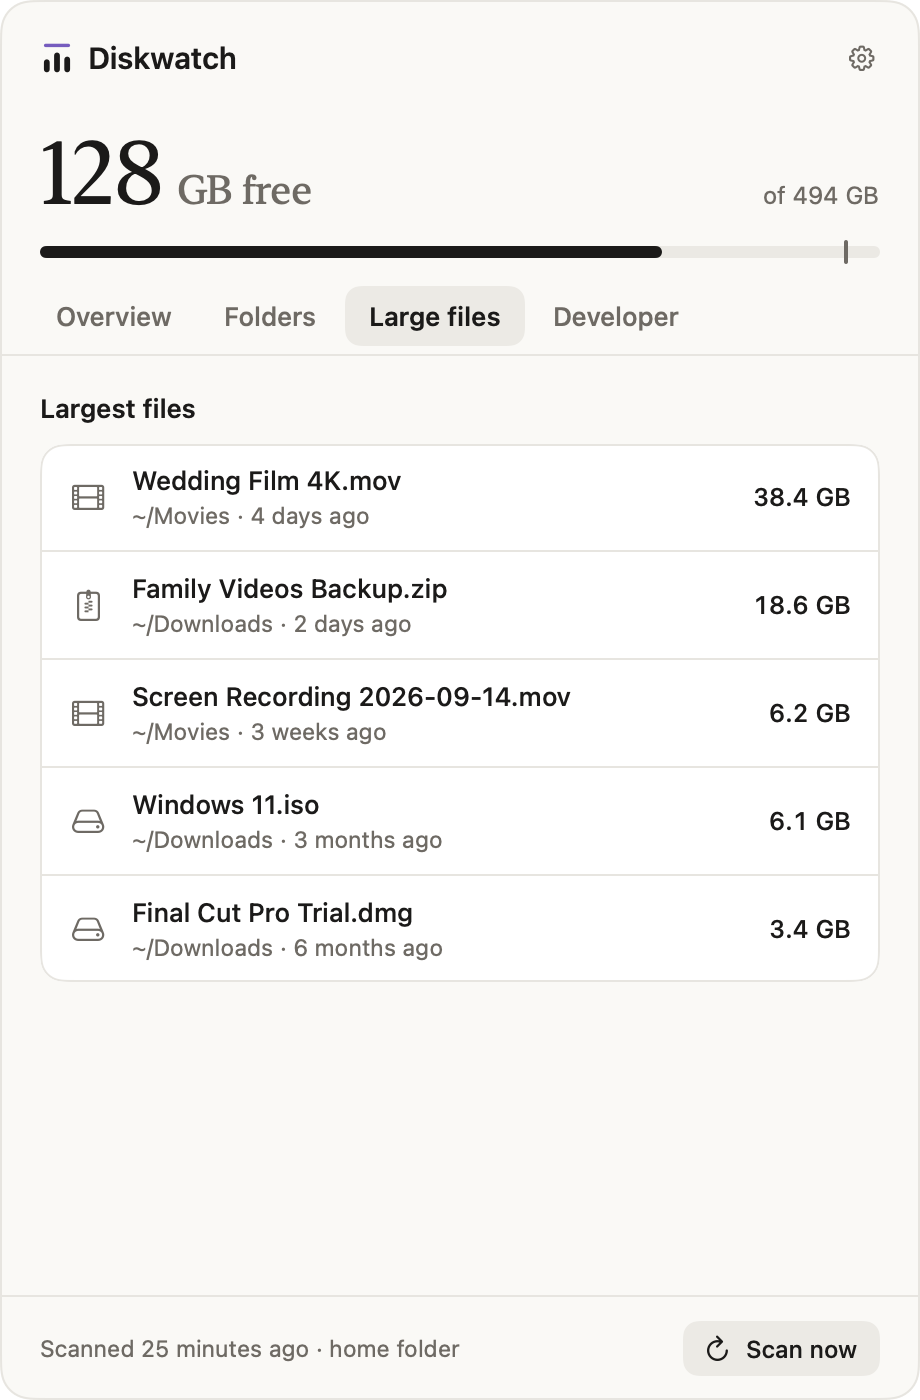The width and height of the screenshot is (920, 1400).
Task: Click the film icon beside Screen Recording 2026-09-14.mov
Action: 88,713
